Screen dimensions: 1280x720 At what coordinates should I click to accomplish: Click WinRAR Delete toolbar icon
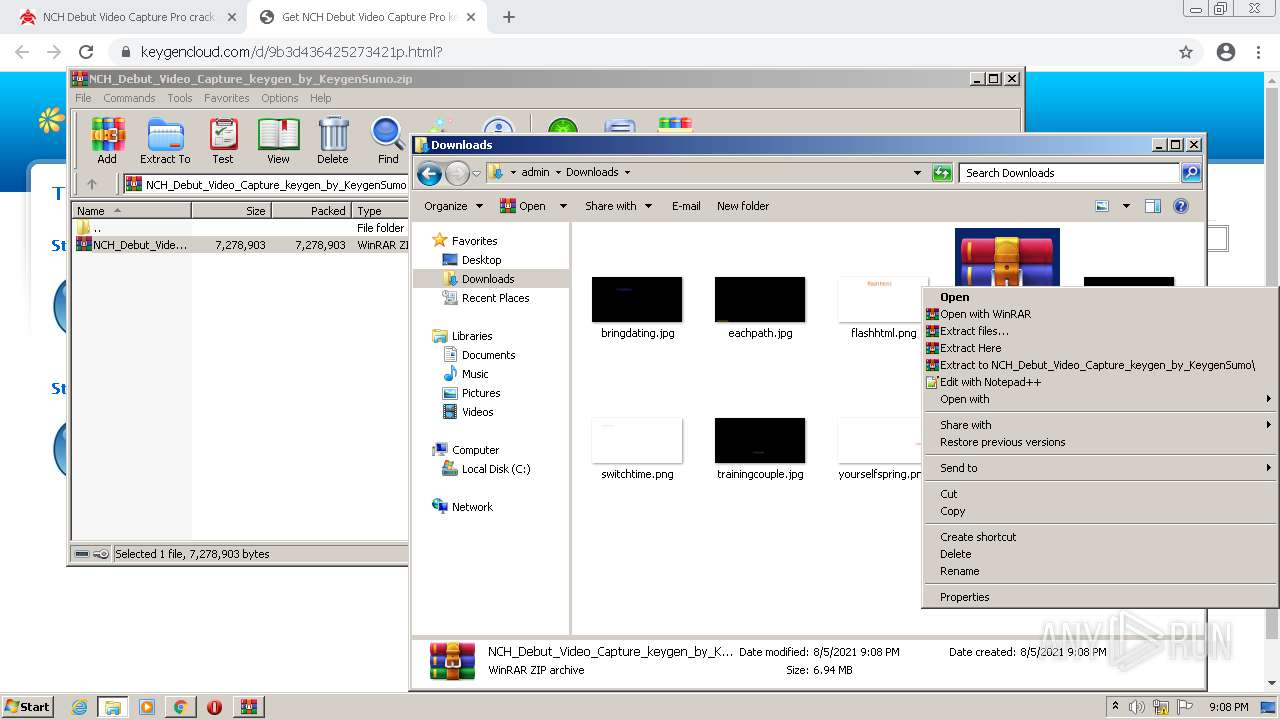tap(333, 140)
